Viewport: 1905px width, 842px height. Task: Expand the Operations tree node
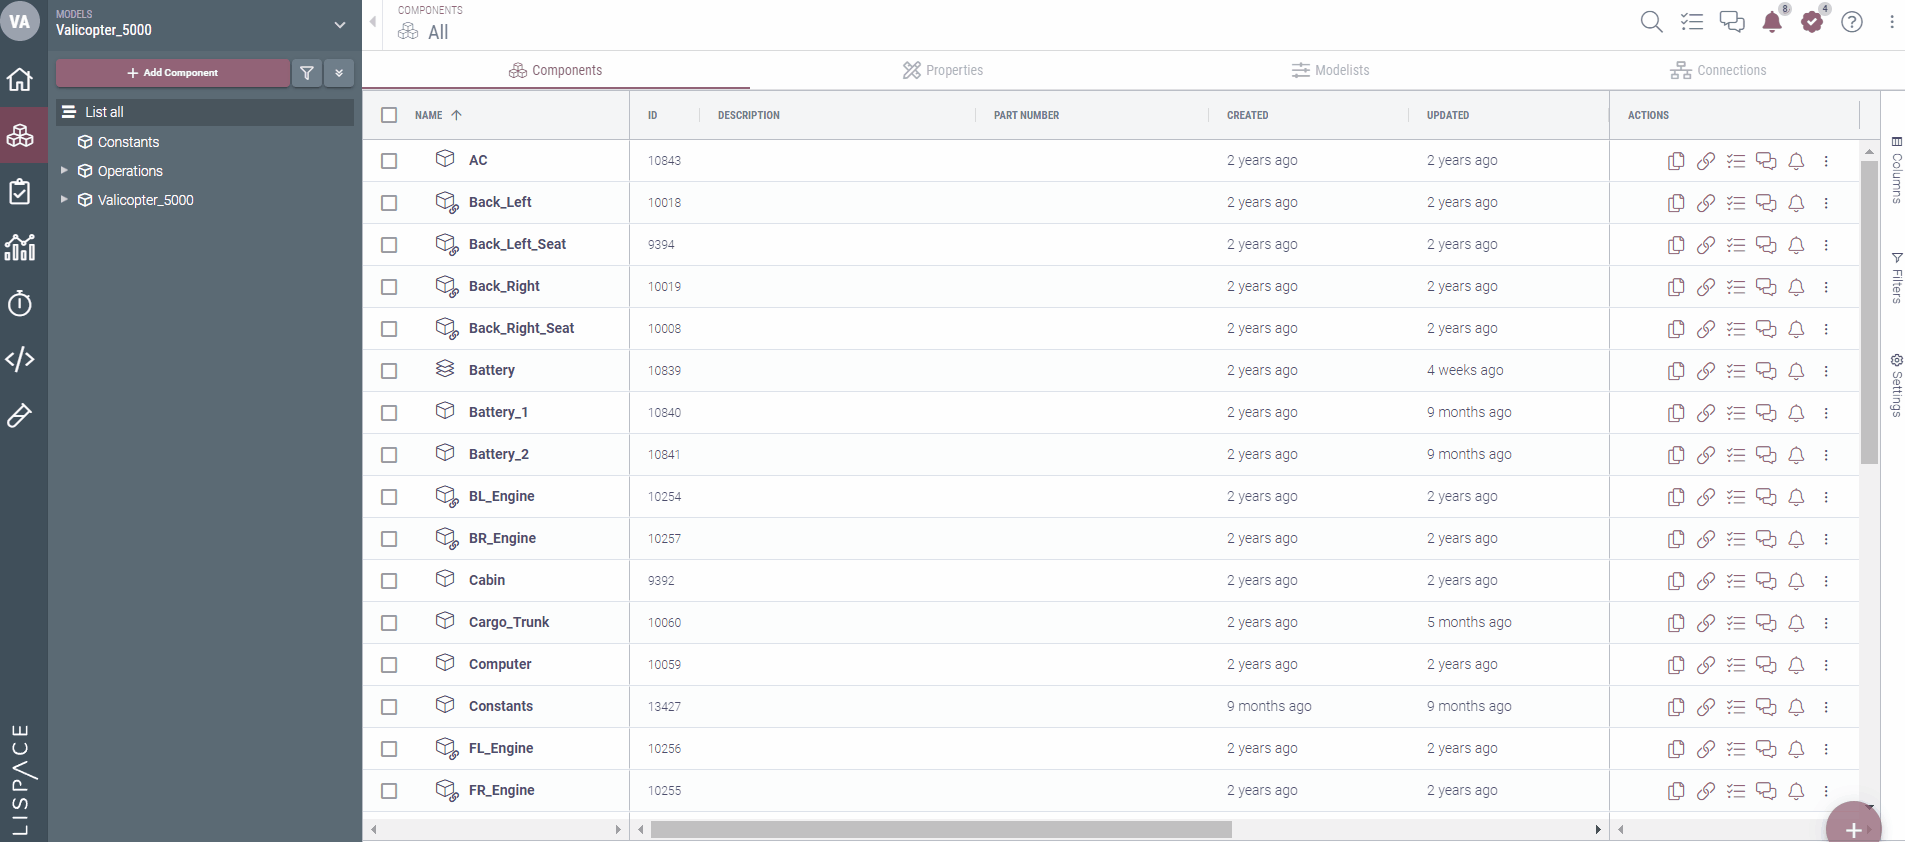coord(64,171)
